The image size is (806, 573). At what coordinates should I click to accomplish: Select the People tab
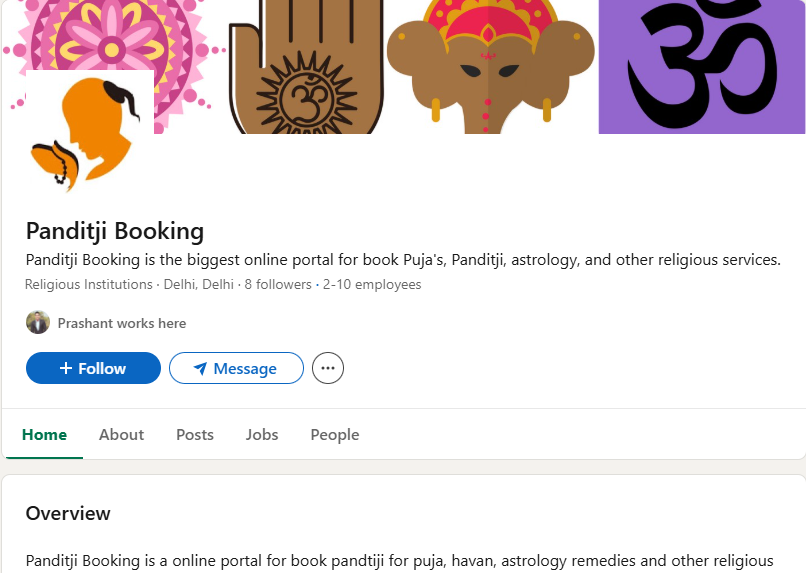point(335,435)
